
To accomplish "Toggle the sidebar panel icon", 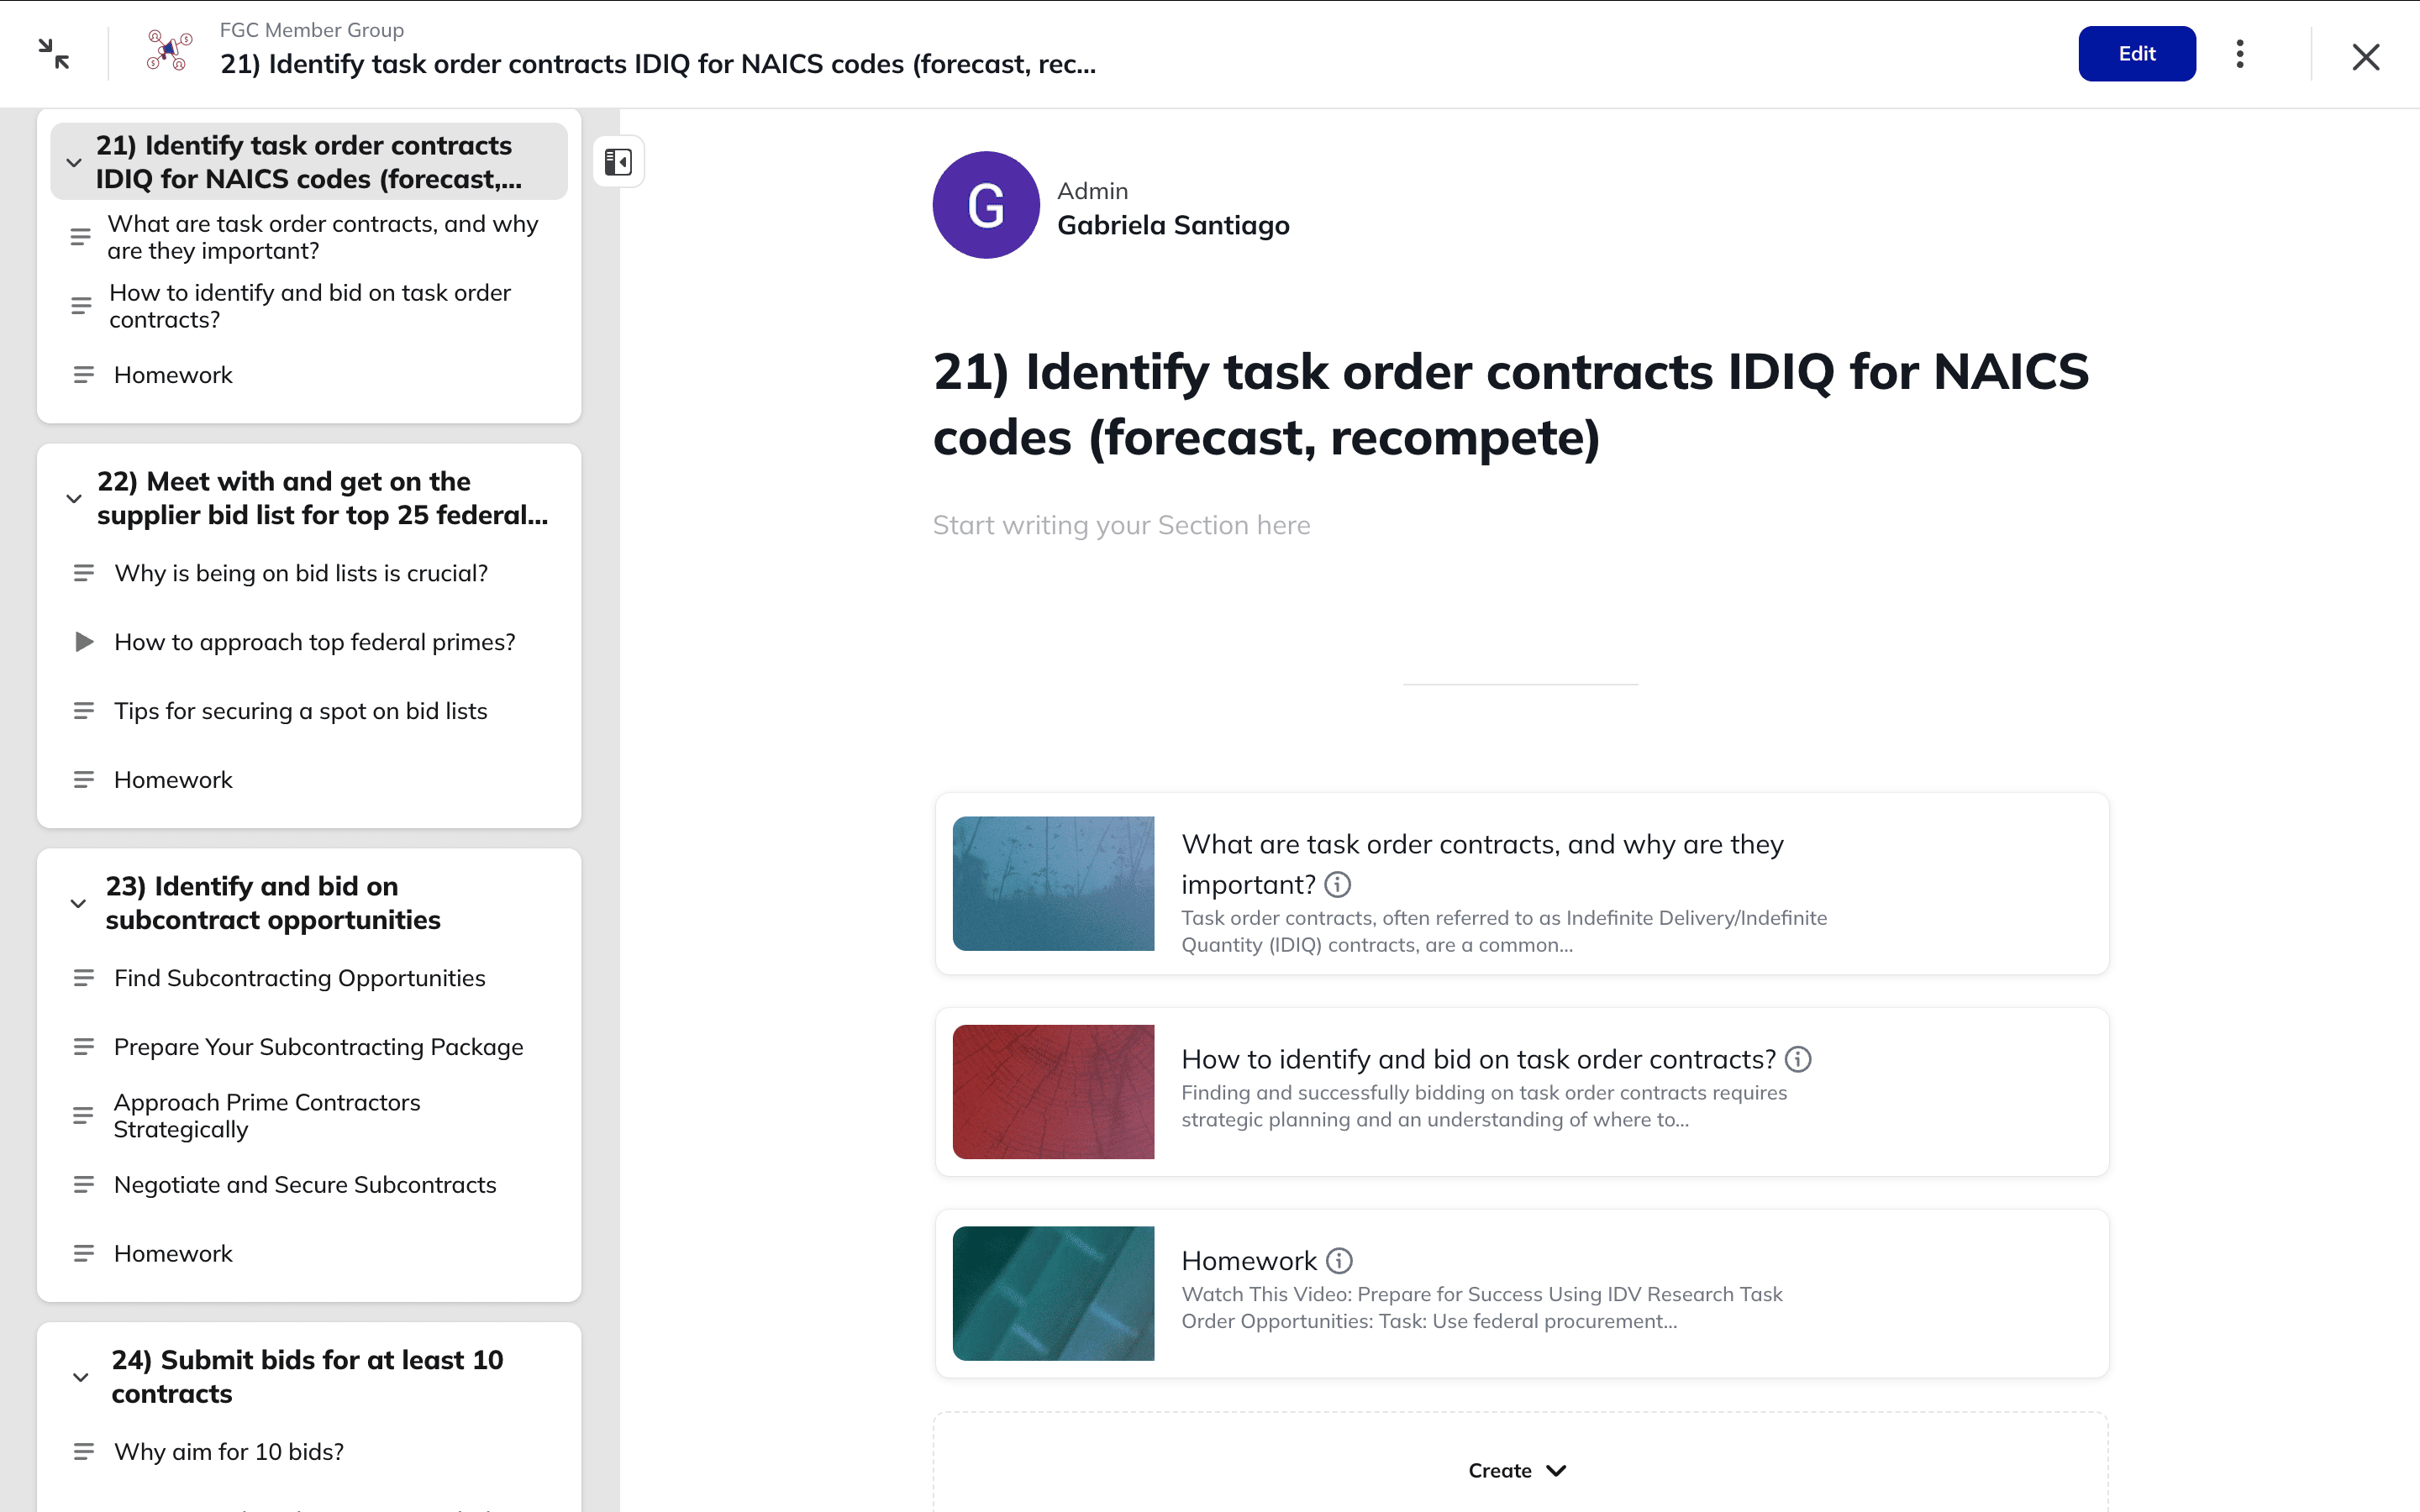I will click(x=618, y=162).
